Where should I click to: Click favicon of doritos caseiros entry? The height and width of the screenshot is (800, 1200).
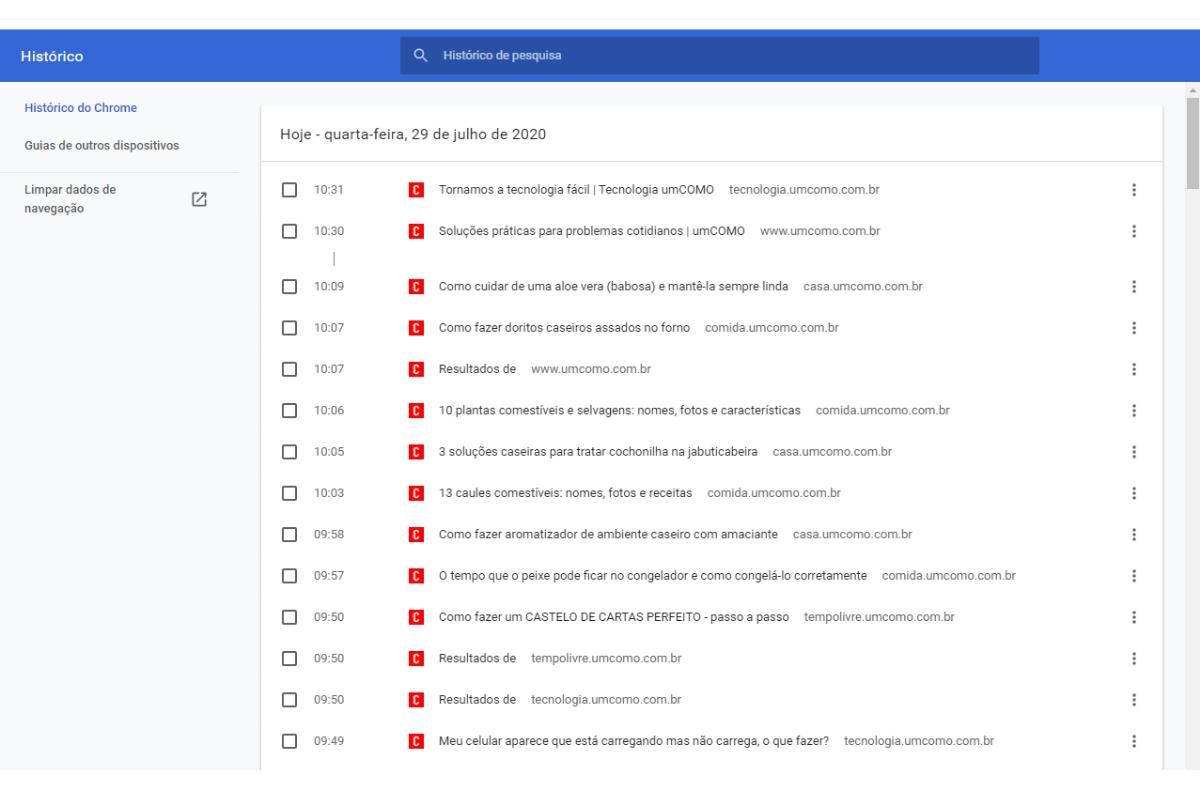click(x=415, y=328)
